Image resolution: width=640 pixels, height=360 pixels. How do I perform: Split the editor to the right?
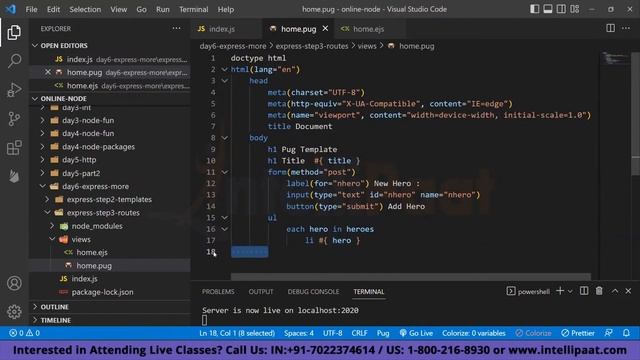610,28
